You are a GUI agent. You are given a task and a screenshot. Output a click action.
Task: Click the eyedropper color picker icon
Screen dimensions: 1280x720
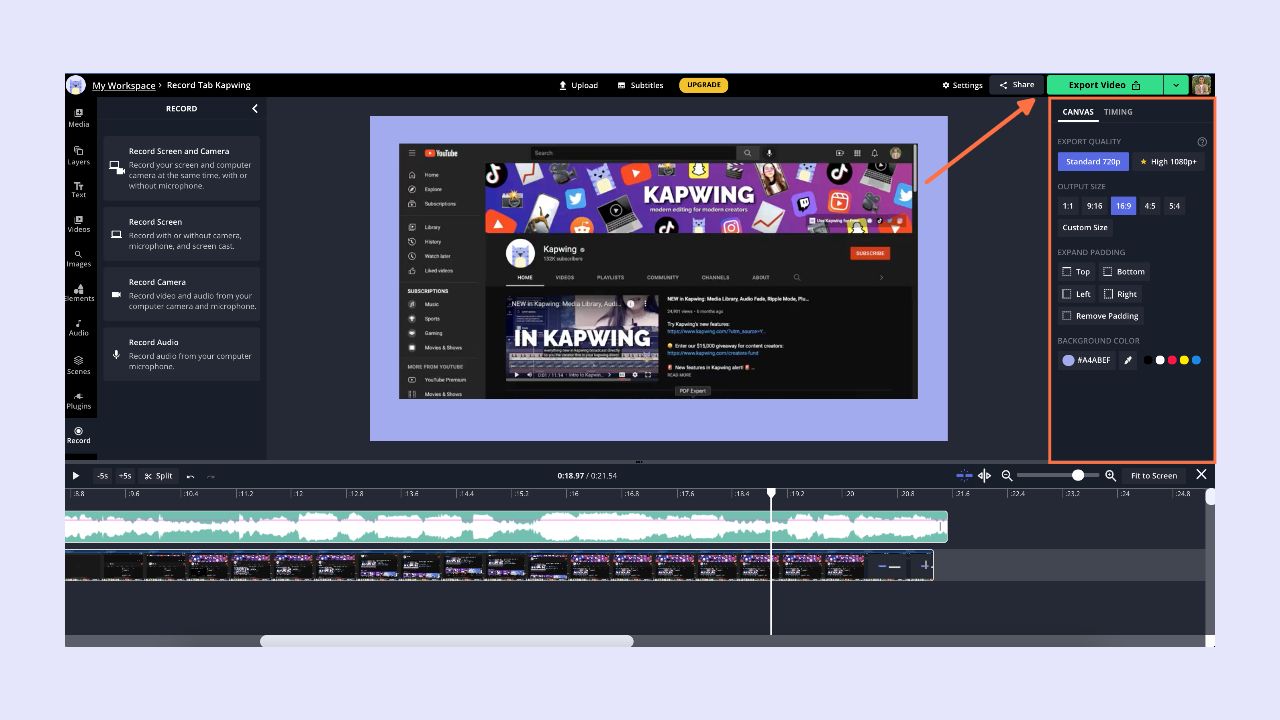coord(1127,360)
